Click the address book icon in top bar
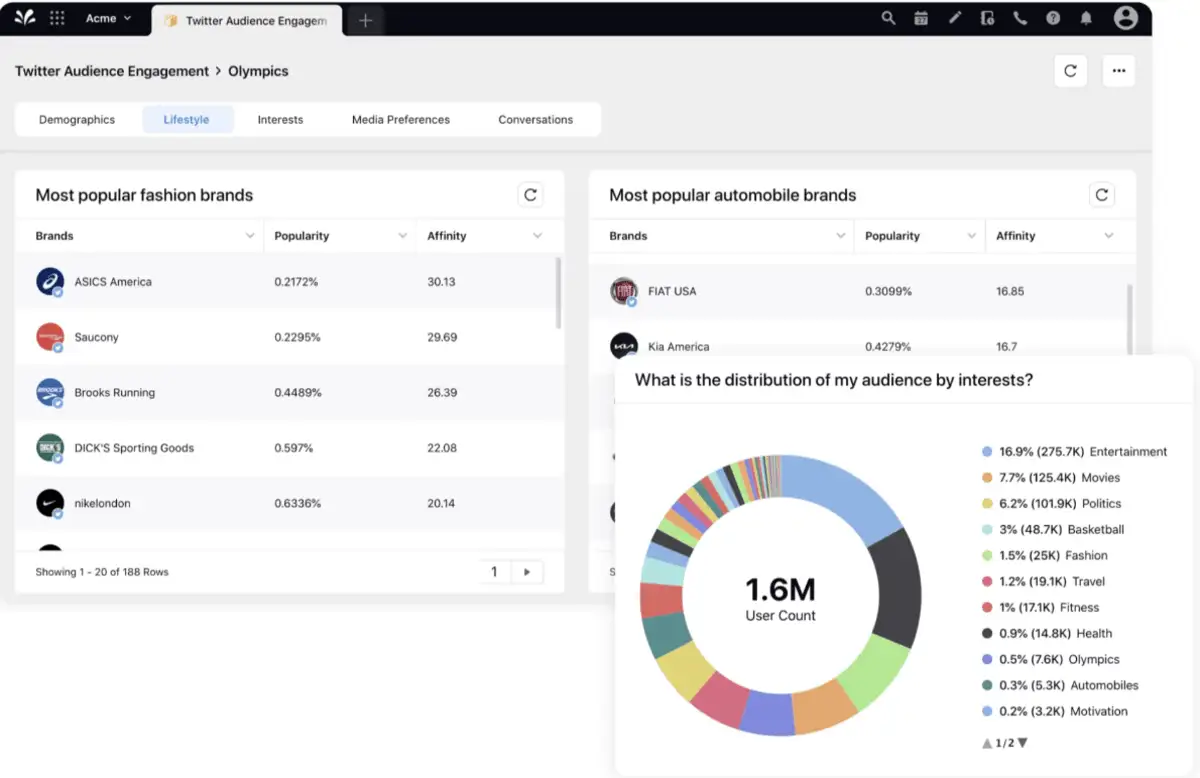This screenshot has width=1200, height=778. [987, 17]
